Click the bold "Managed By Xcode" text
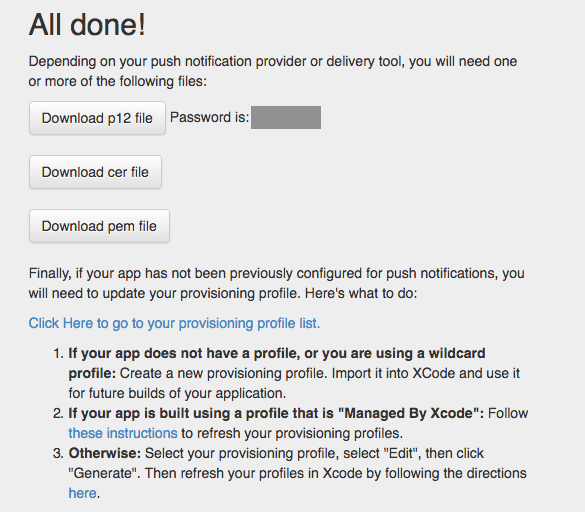 pos(276,413)
